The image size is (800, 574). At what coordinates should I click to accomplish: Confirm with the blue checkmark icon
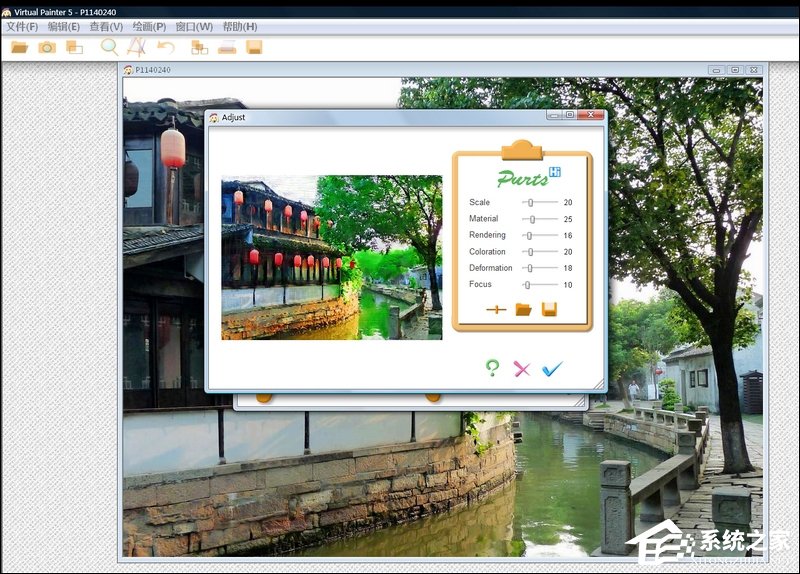point(552,369)
